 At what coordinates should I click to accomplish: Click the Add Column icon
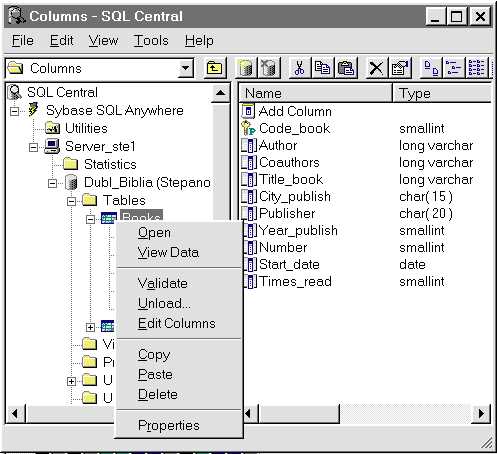point(248,111)
